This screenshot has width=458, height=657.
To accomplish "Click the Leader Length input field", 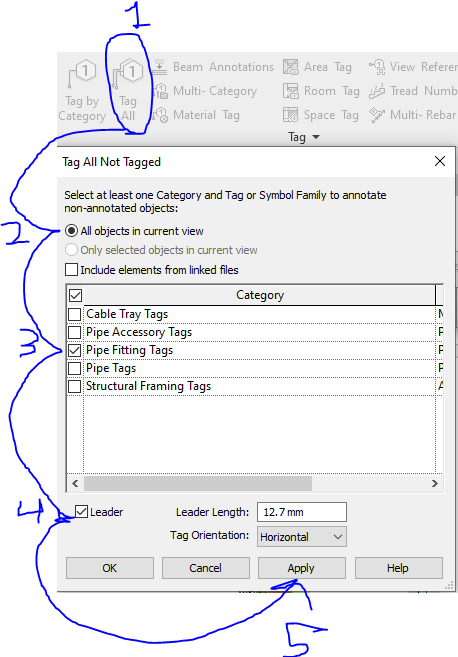I will point(302,512).
